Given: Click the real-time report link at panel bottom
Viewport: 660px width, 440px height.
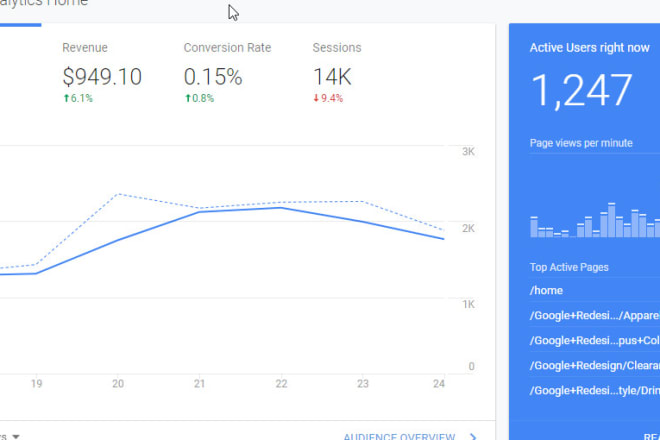Looking at the screenshot, I should (x=649, y=436).
